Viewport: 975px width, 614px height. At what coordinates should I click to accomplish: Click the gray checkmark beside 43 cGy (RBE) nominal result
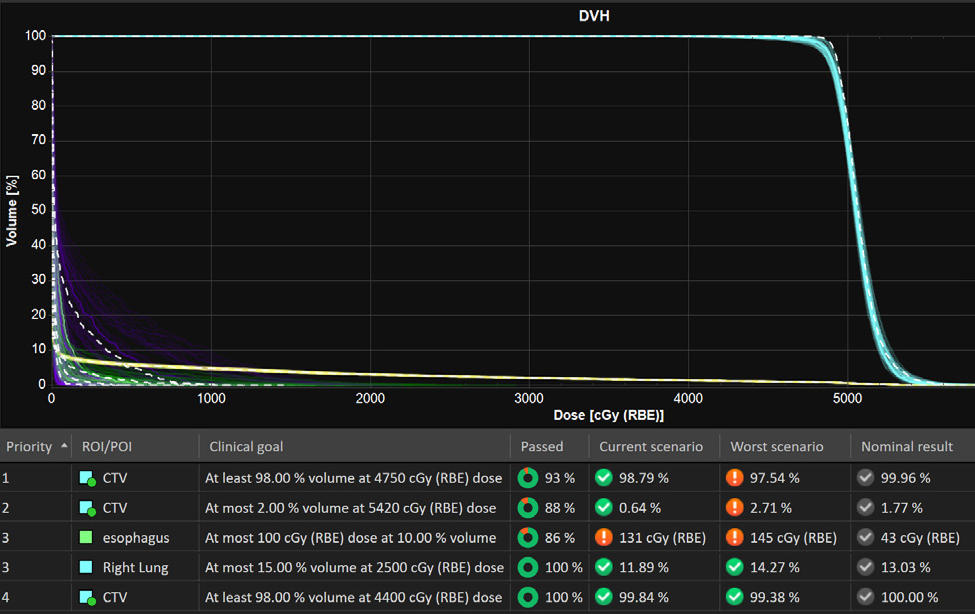pos(864,538)
